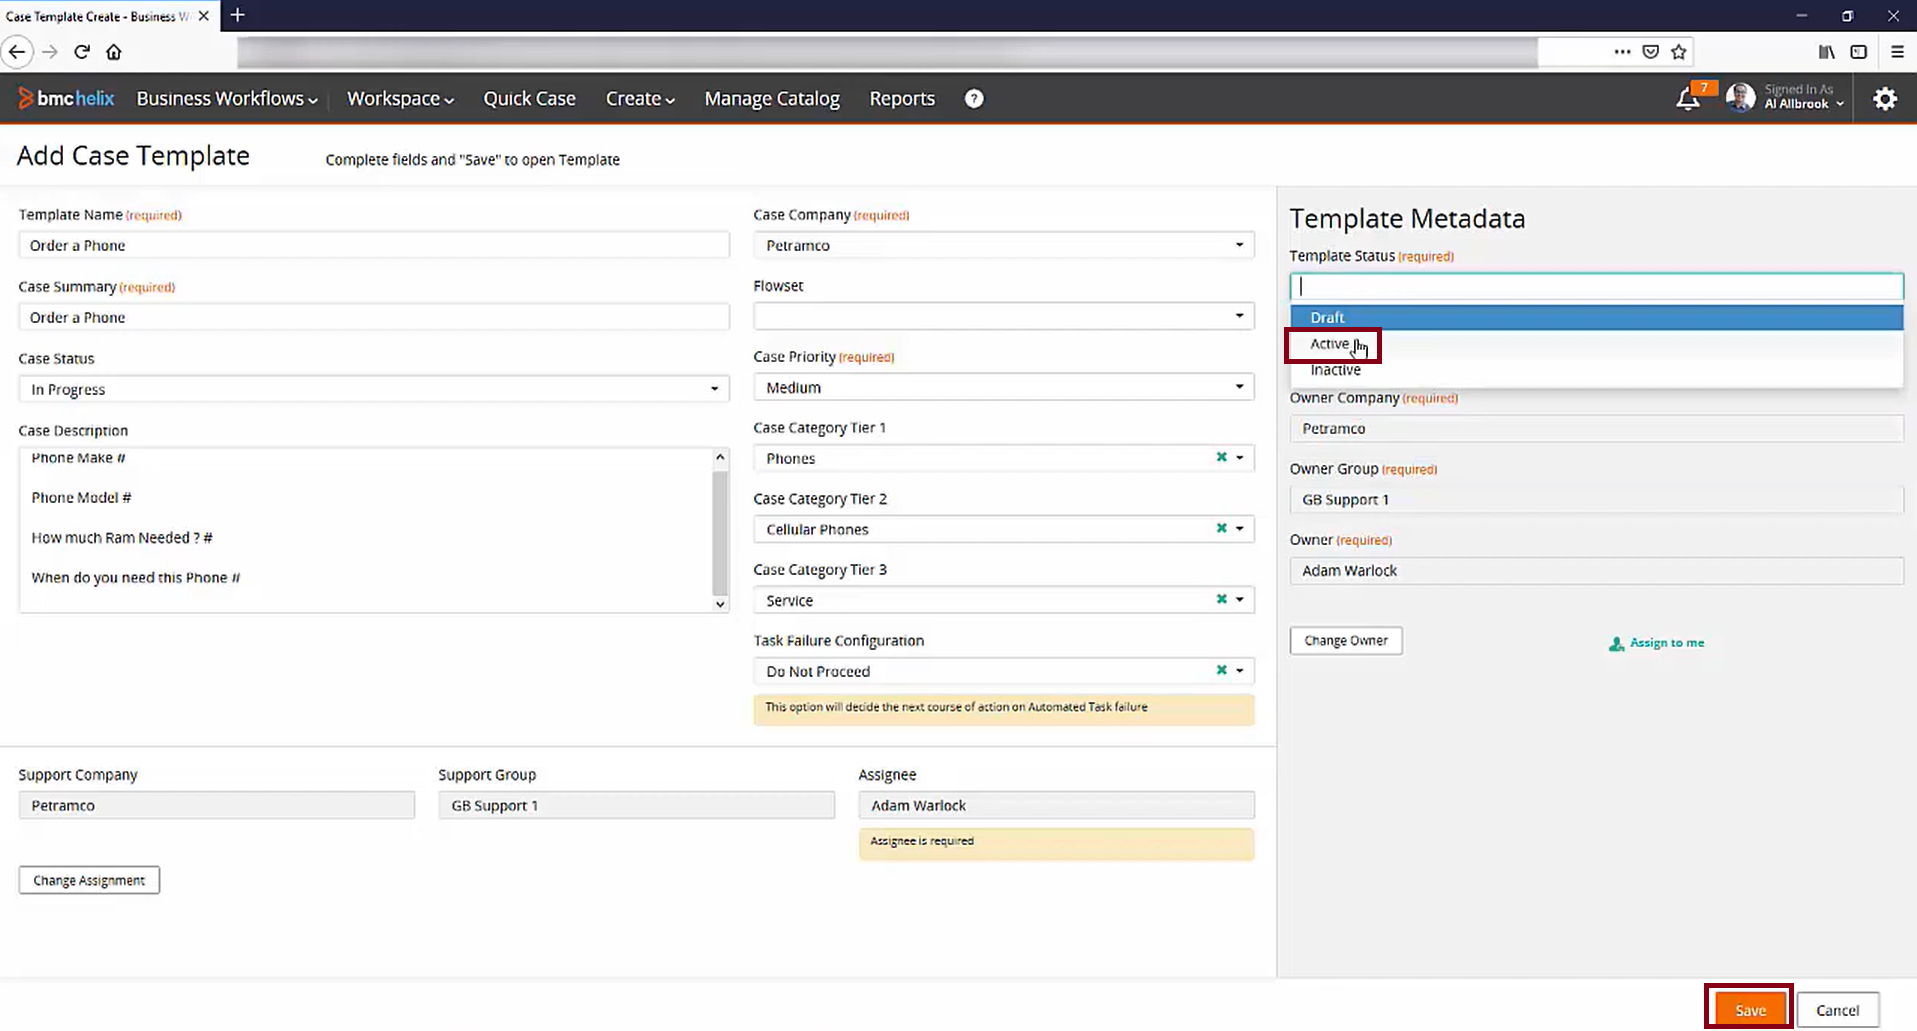Clear the Case Category Tier 1 value
Screen dimensions: 1917x1031
coord(1221,457)
